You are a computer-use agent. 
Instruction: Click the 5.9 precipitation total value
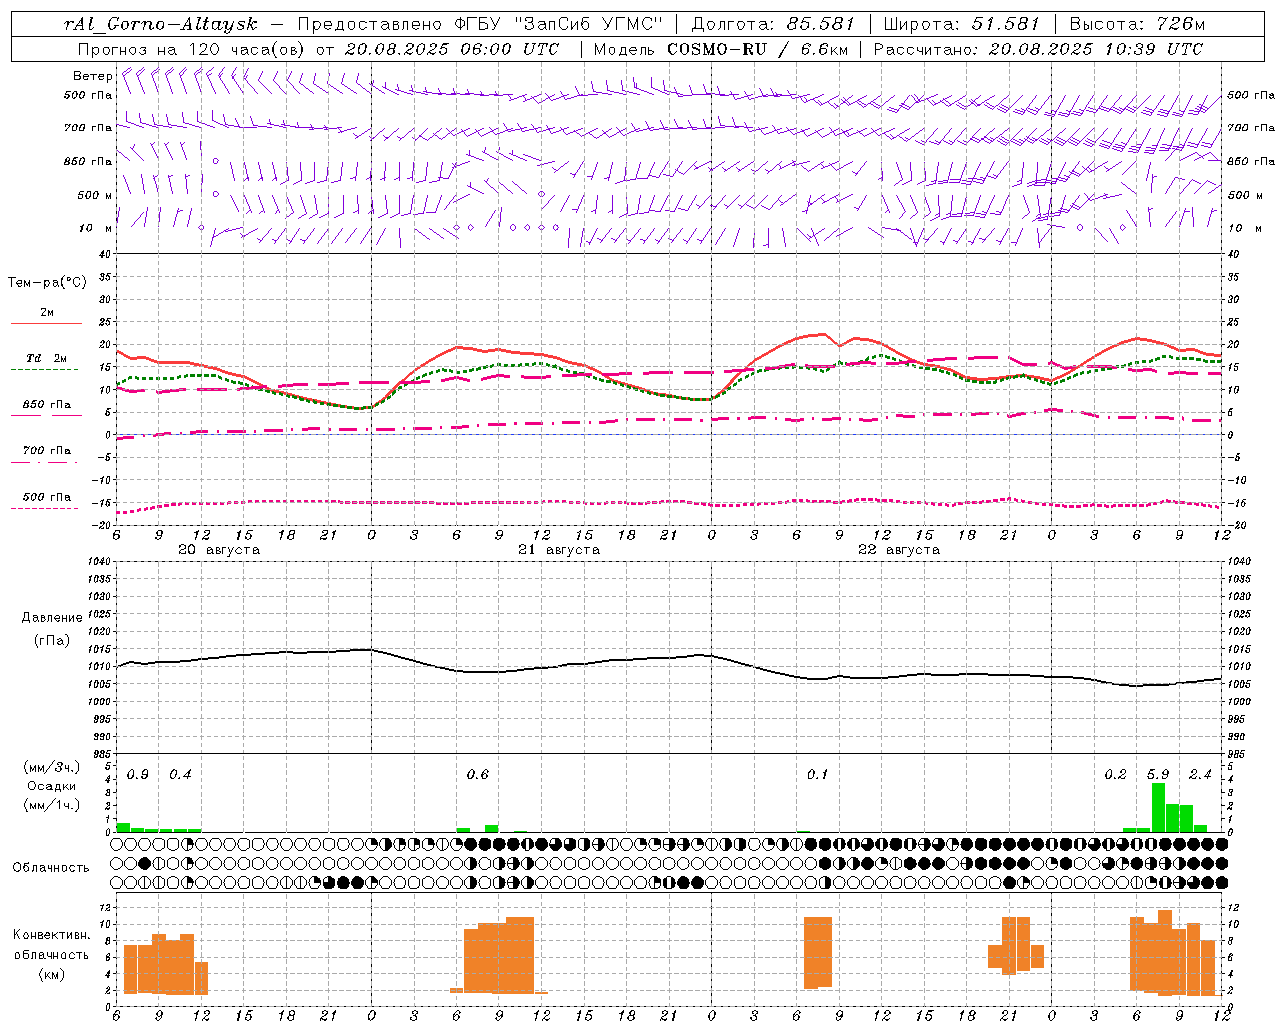1158,775
